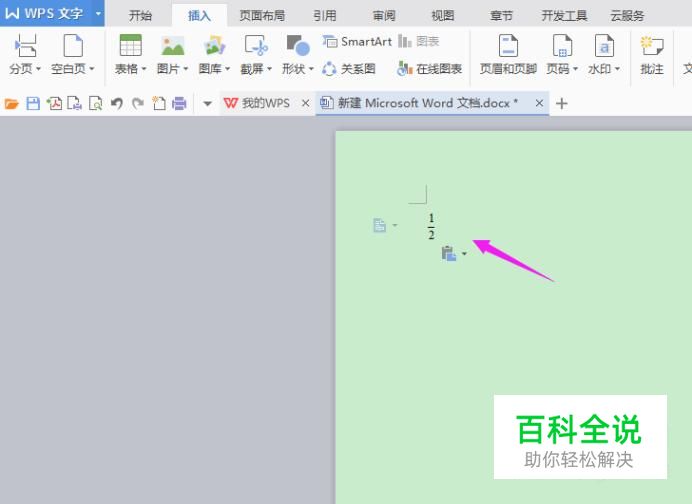Open the WPS 文字 application menu arrow
692x504 pixels.
98,13
